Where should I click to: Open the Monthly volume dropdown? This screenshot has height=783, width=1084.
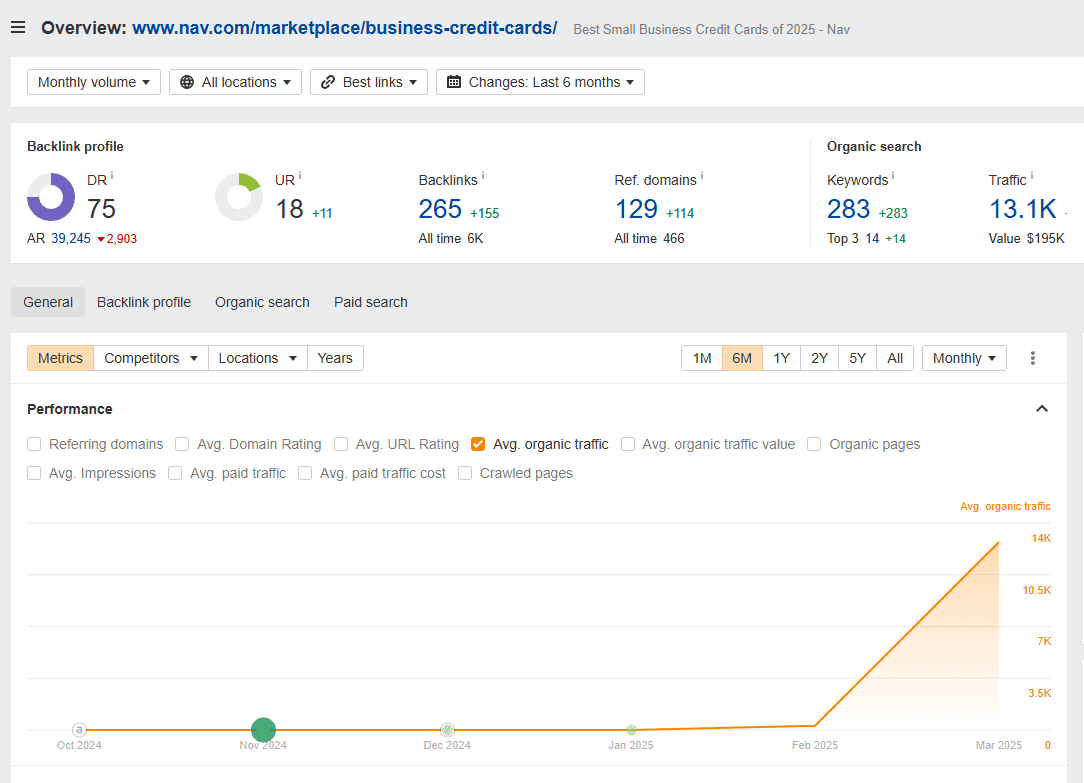[94, 82]
